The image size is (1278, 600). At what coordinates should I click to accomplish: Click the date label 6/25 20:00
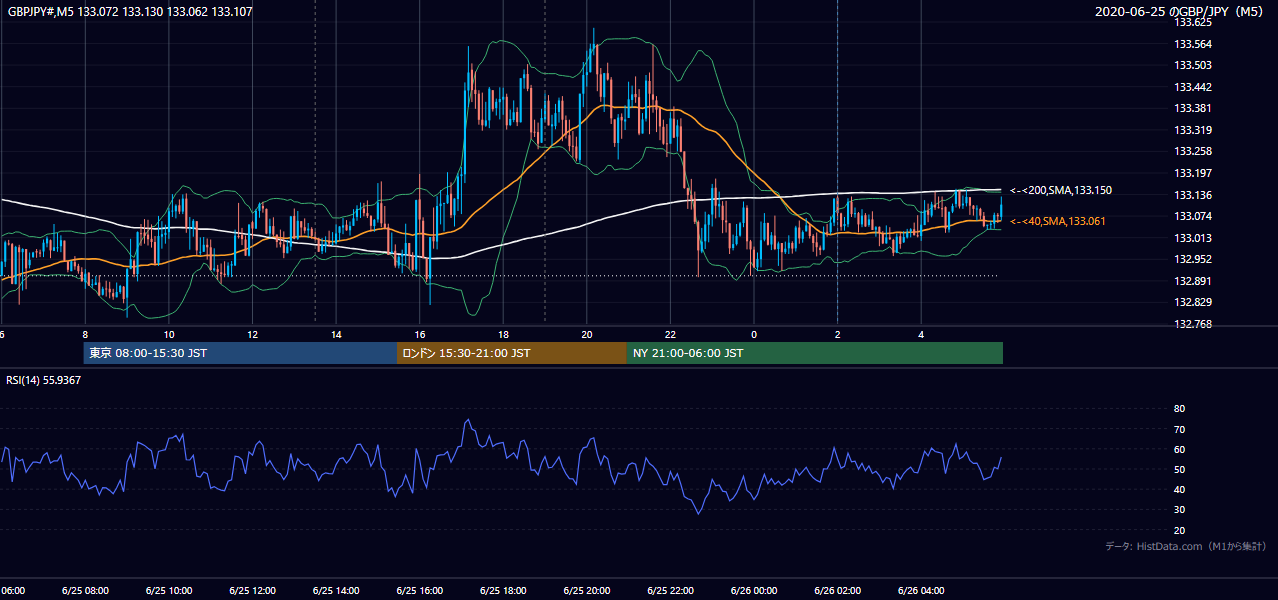(587, 590)
